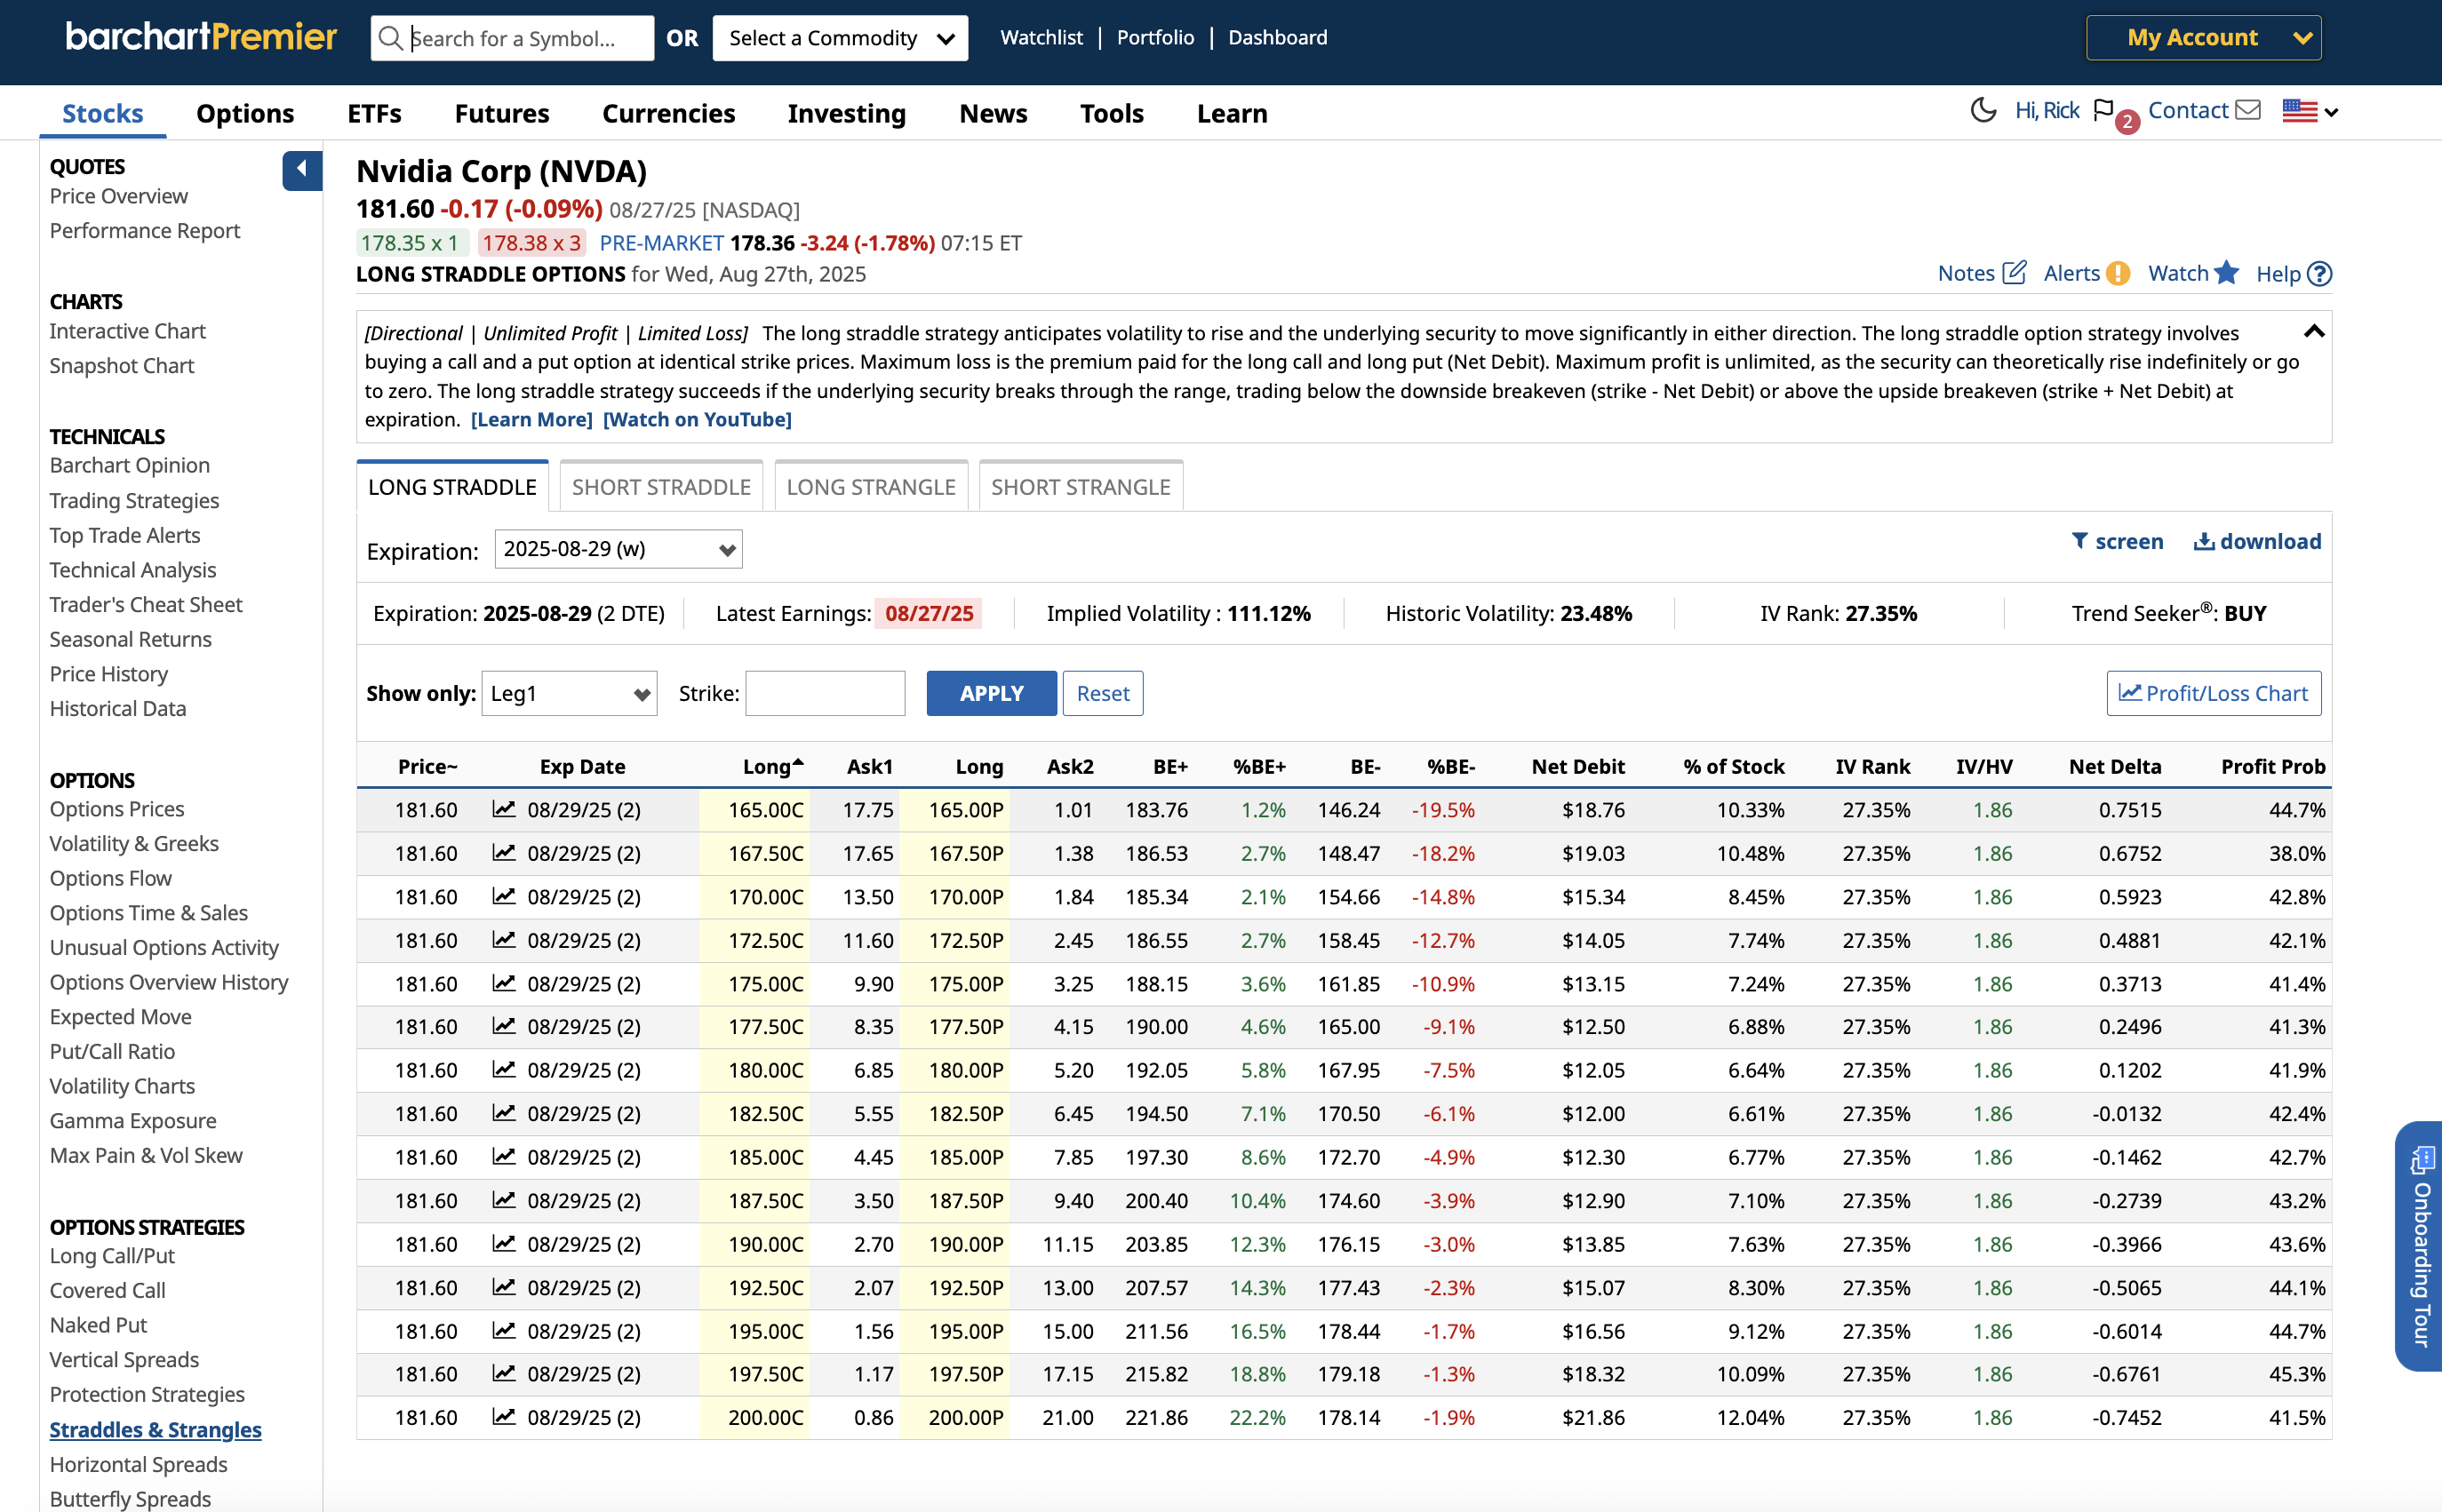Click the APPLY button
The height and width of the screenshot is (1512, 2442).
click(991, 693)
